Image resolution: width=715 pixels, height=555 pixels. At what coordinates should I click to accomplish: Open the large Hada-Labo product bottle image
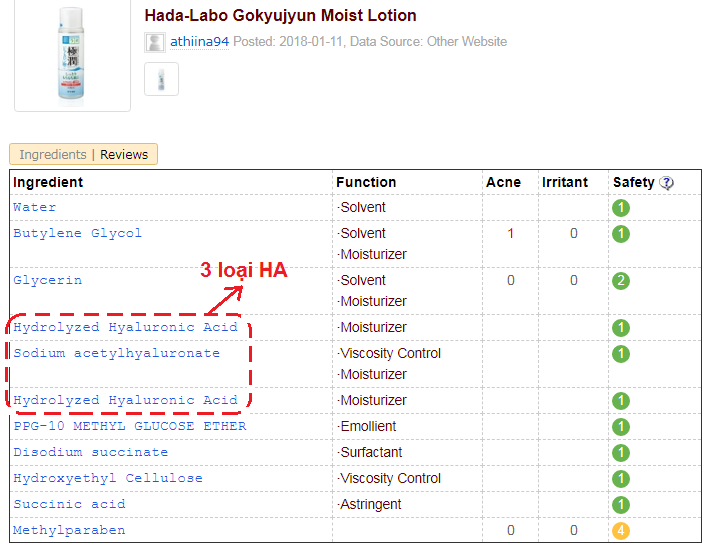[72, 57]
